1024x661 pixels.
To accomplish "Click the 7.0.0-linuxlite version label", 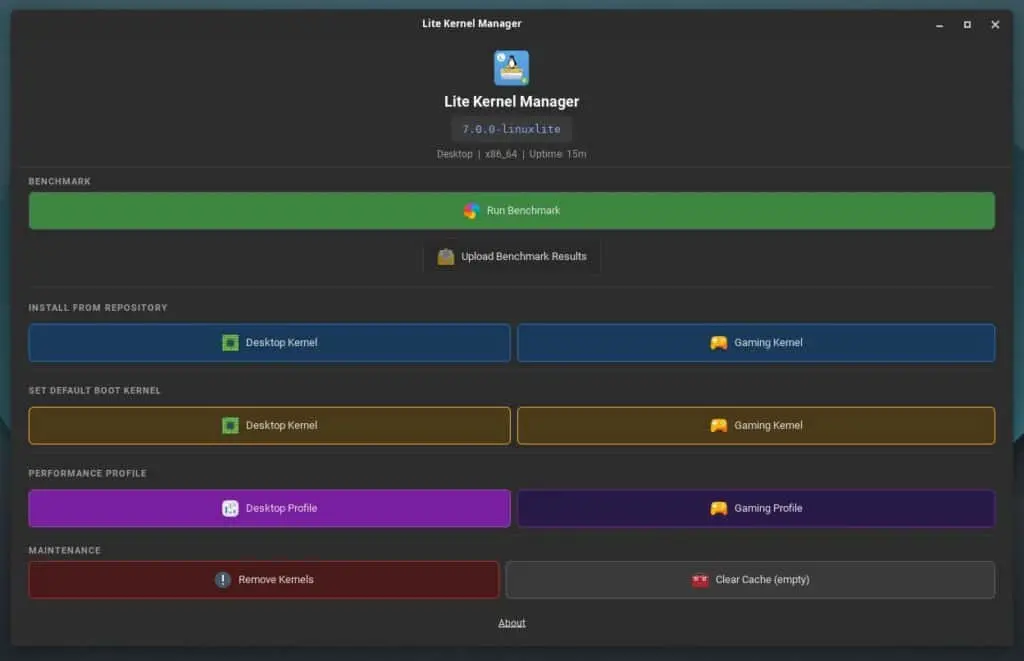I will (511, 129).
